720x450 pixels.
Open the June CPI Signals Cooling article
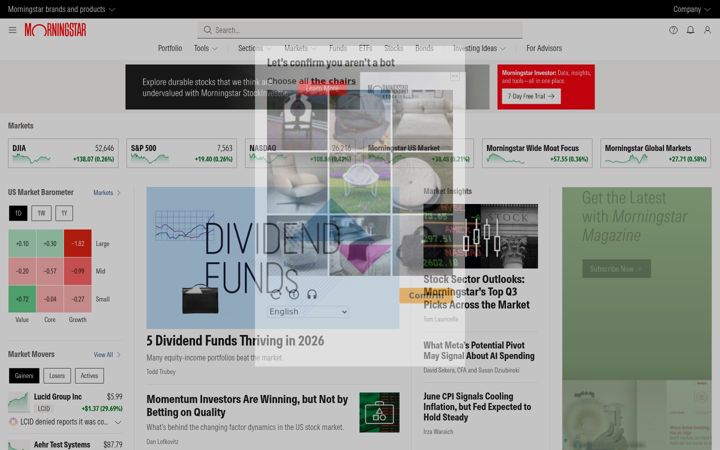pyautogui.click(x=477, y=406)
